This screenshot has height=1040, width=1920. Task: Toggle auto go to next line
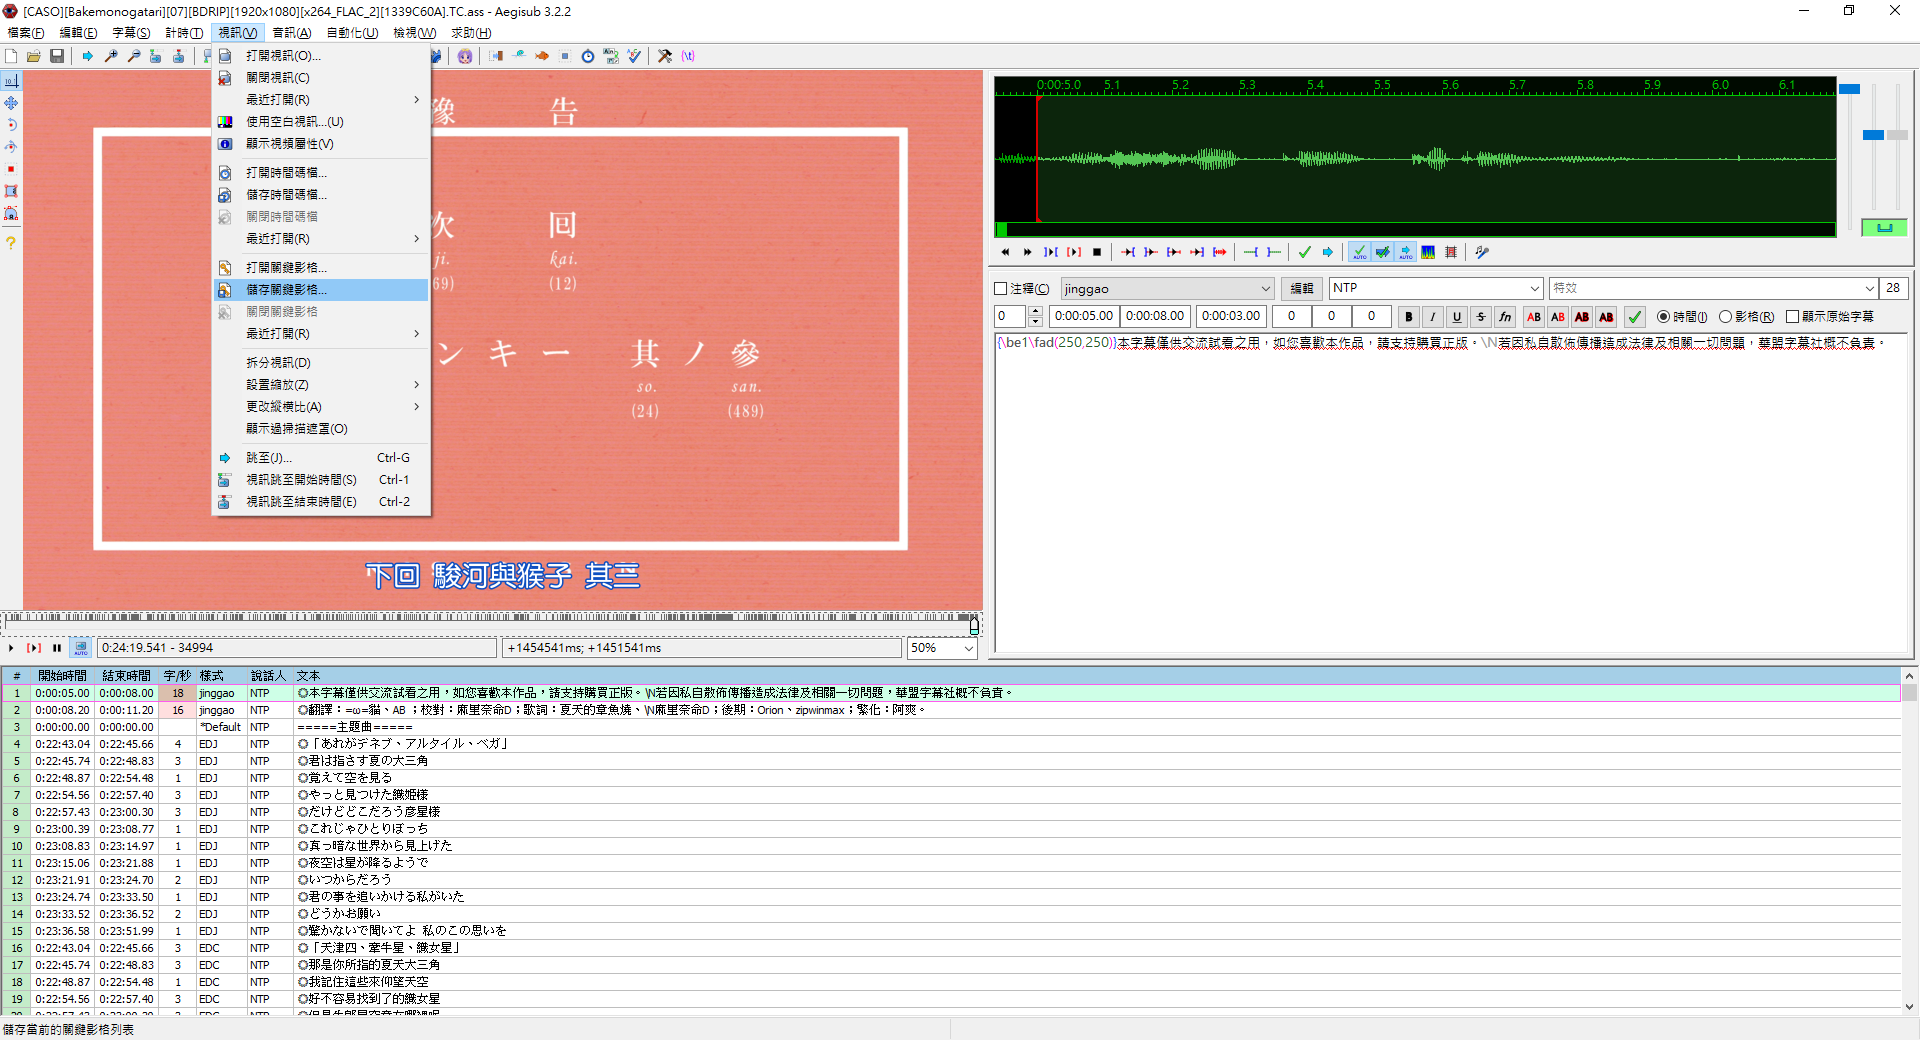[1382, 252]
